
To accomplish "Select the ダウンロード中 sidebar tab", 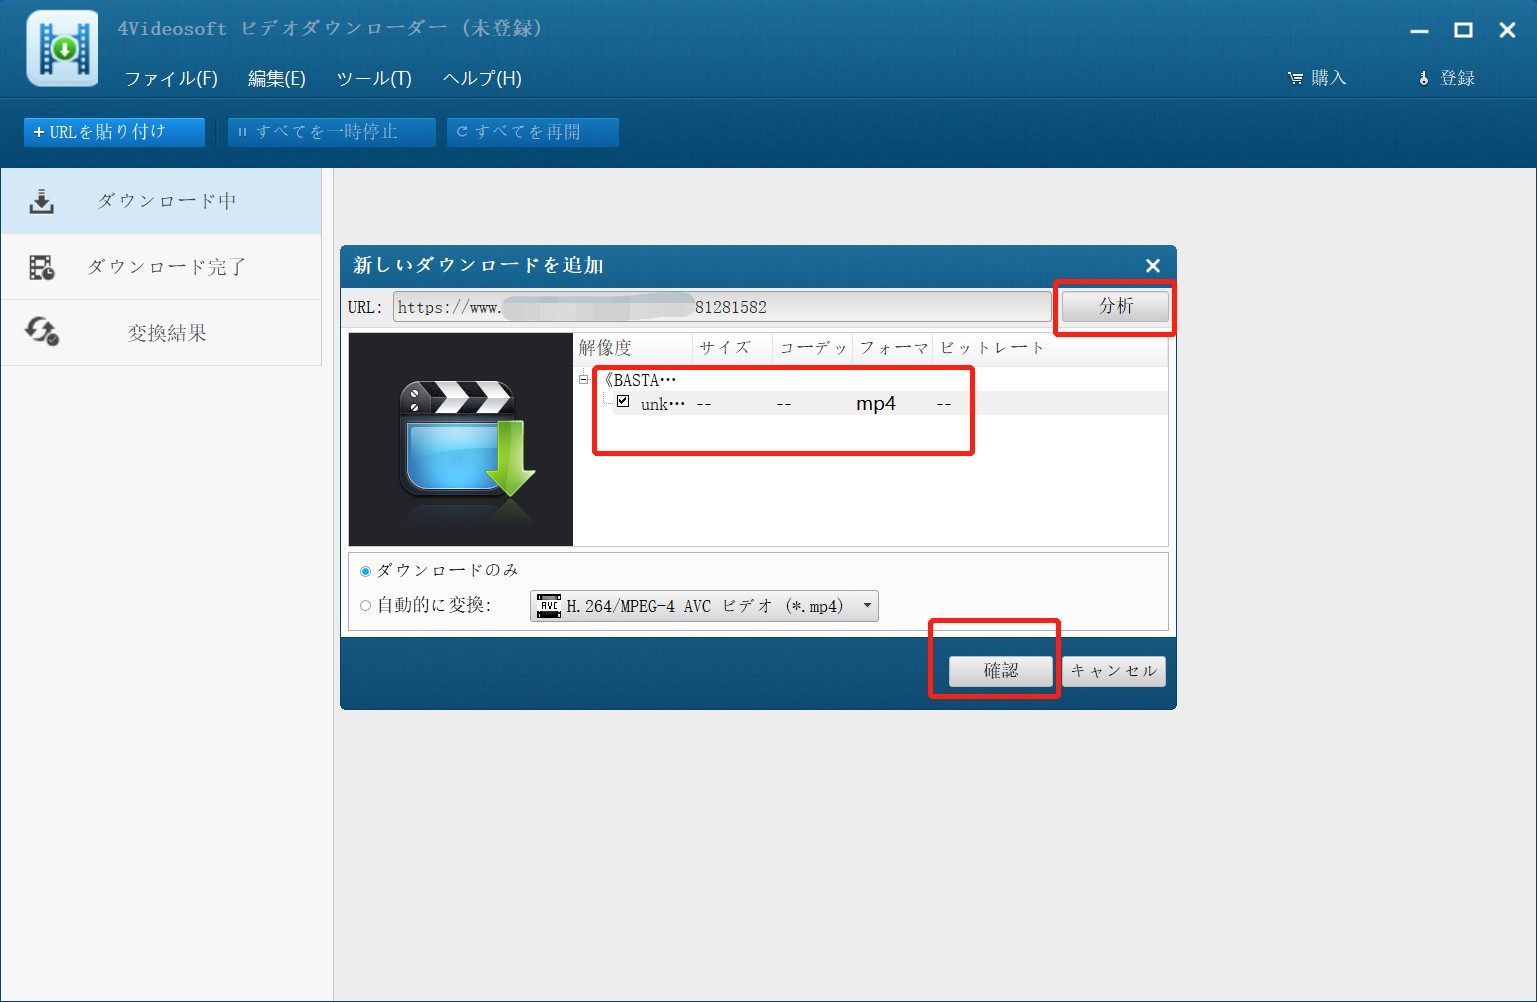I will point(161,201).
